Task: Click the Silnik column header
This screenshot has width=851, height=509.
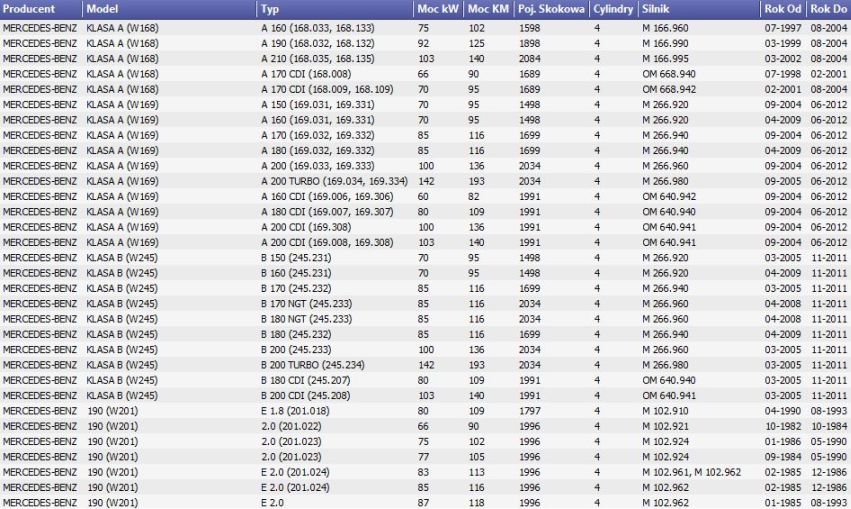Action: coord(699,9)
